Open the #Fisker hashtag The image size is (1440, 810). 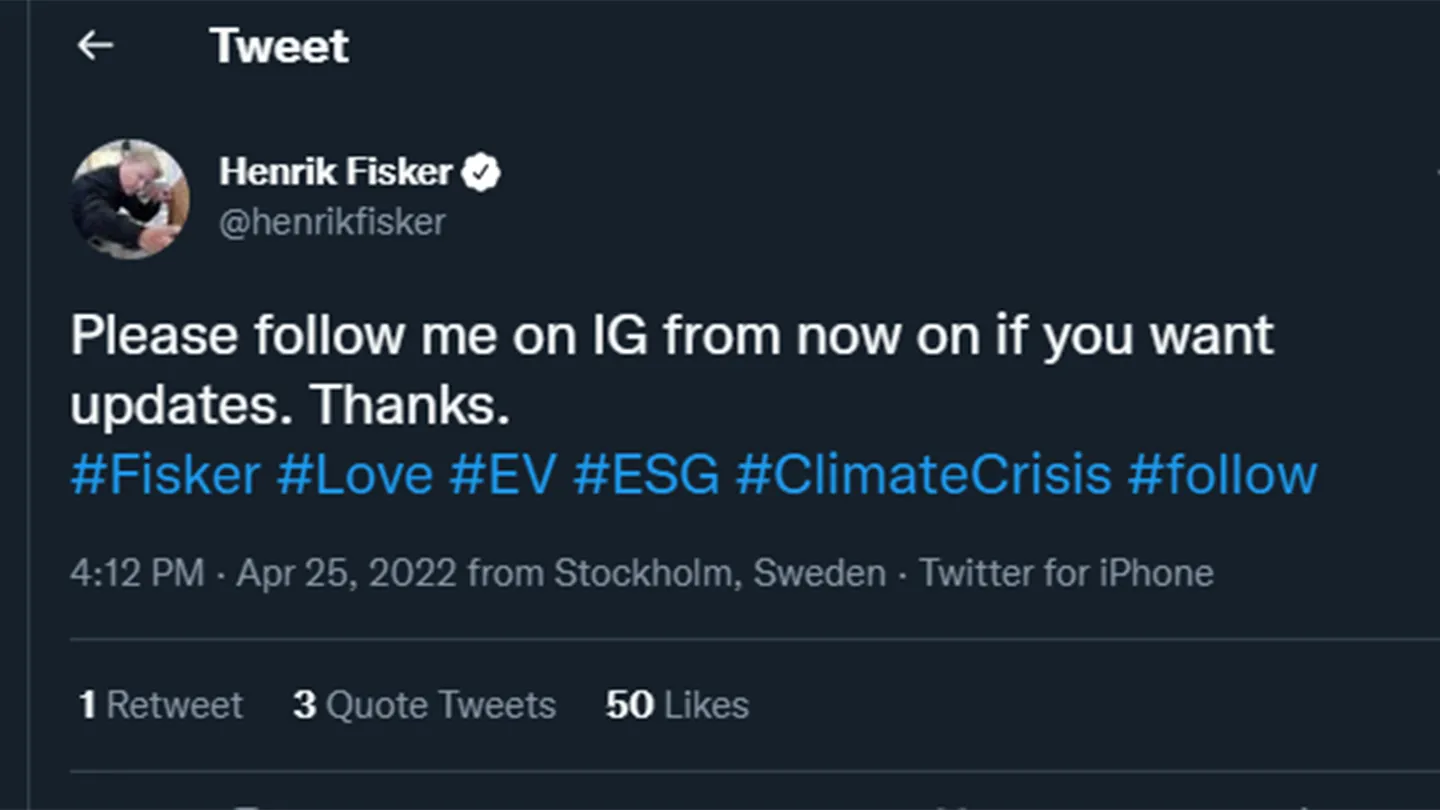point(165,475)
